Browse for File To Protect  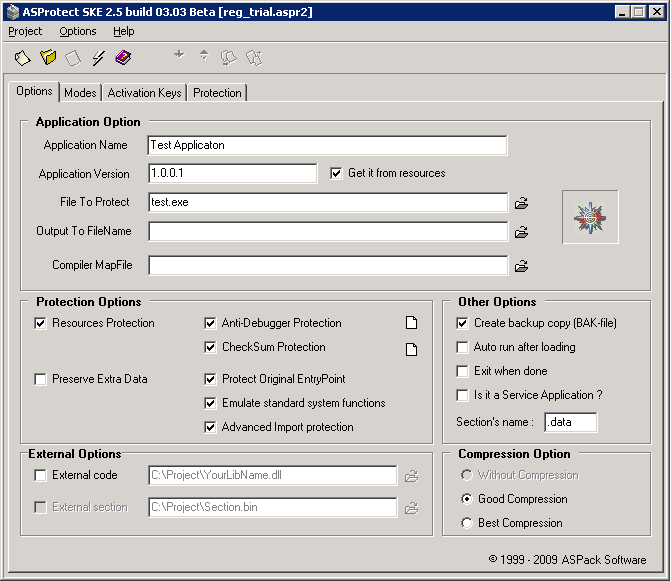521,203
